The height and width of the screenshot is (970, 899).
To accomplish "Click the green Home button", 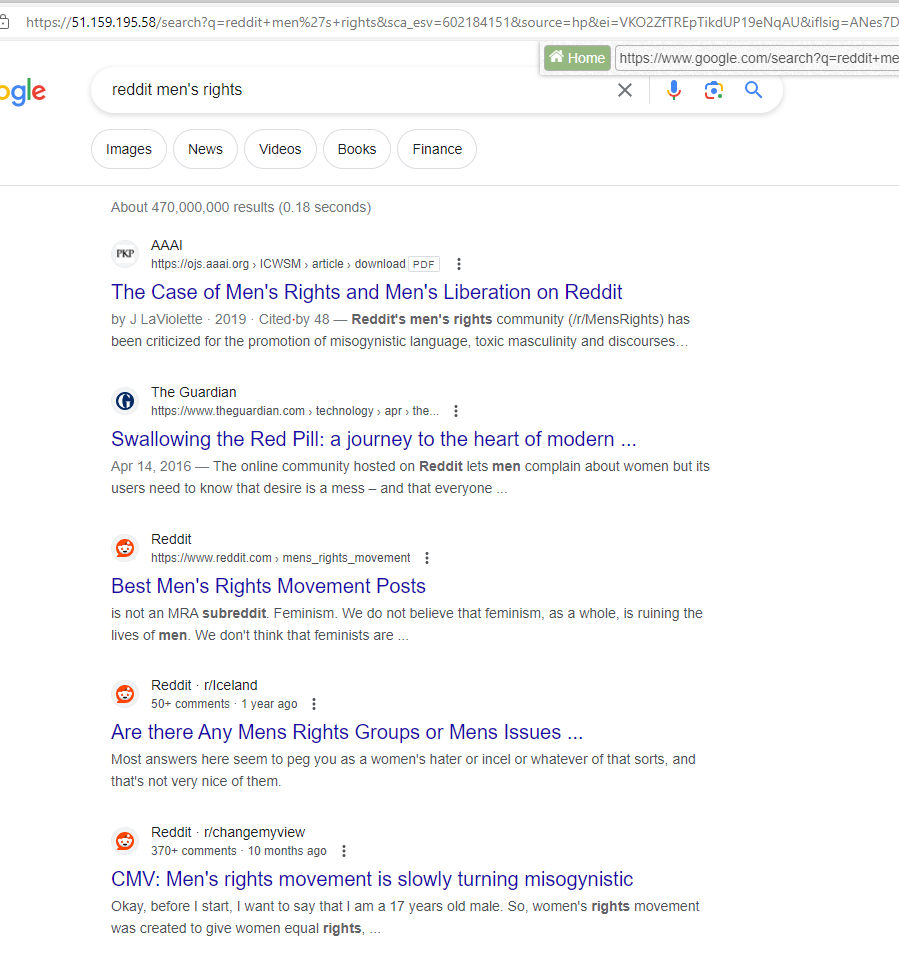I will pyautogui.click(x=577, y=58).
